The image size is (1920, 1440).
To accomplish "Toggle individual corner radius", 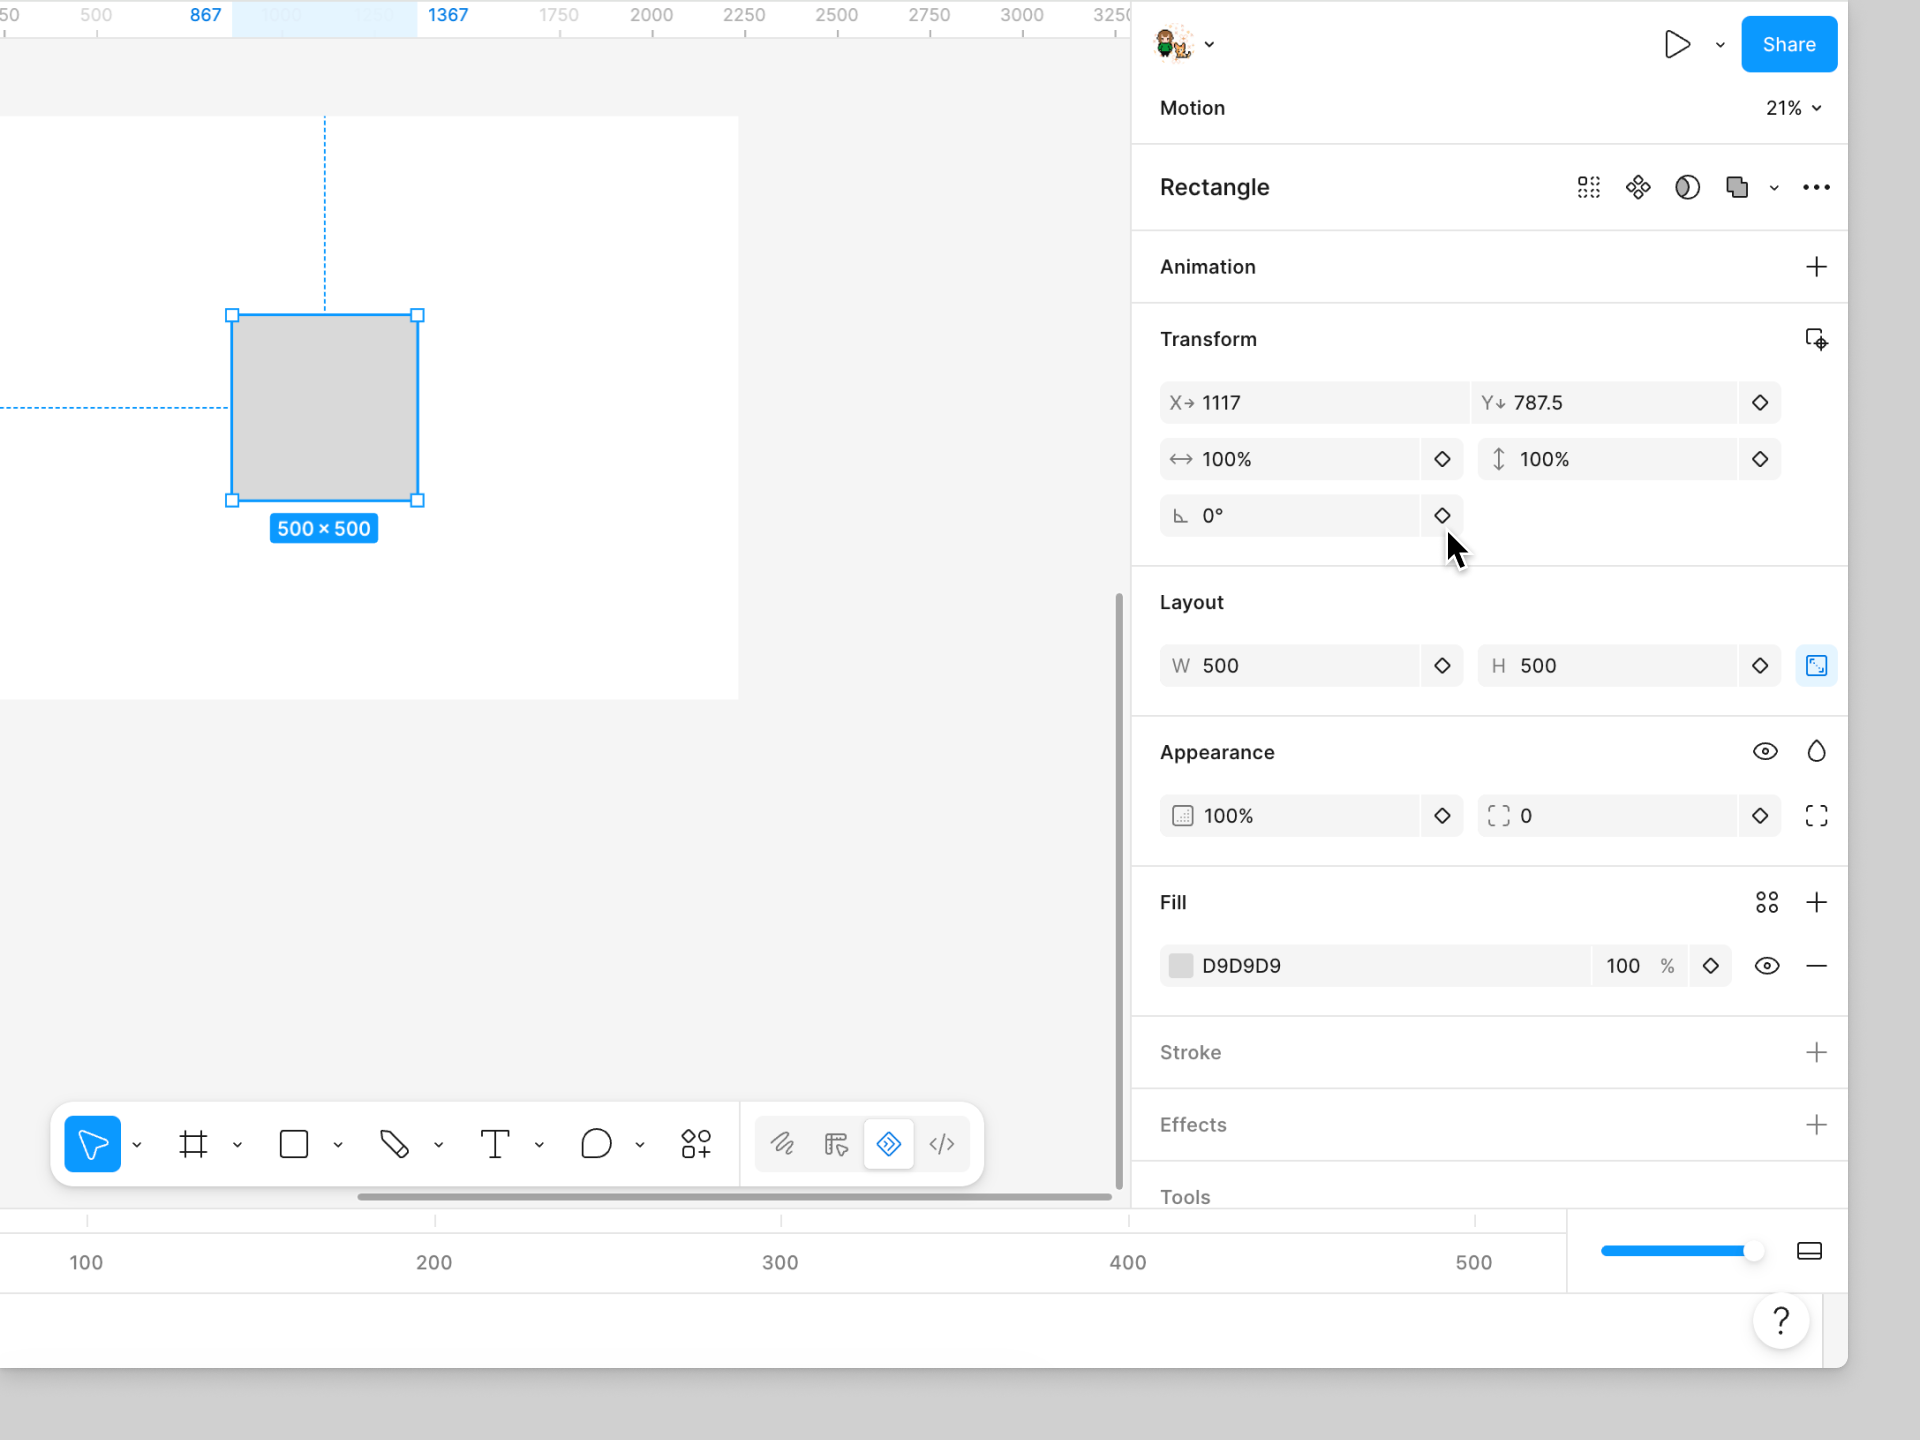I will click(x=1816, y=816).
